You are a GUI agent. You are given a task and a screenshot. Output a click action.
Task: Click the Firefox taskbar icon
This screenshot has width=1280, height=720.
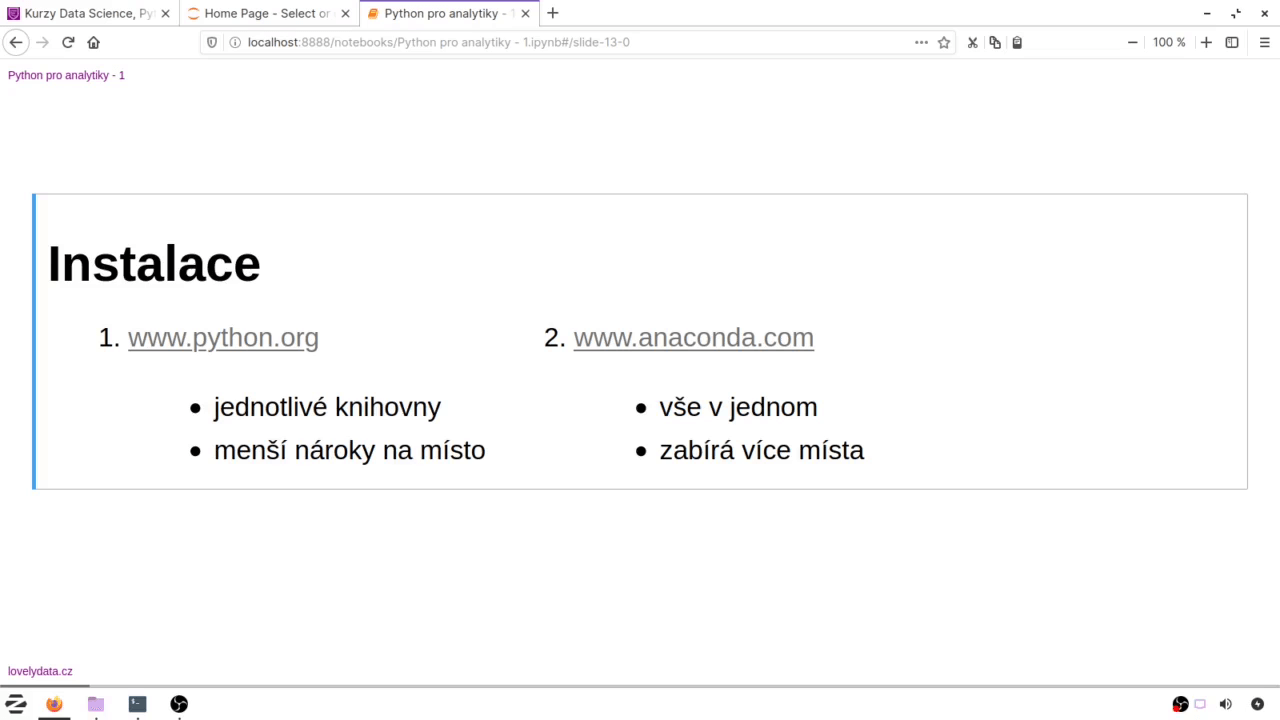[x=54, y=704]
